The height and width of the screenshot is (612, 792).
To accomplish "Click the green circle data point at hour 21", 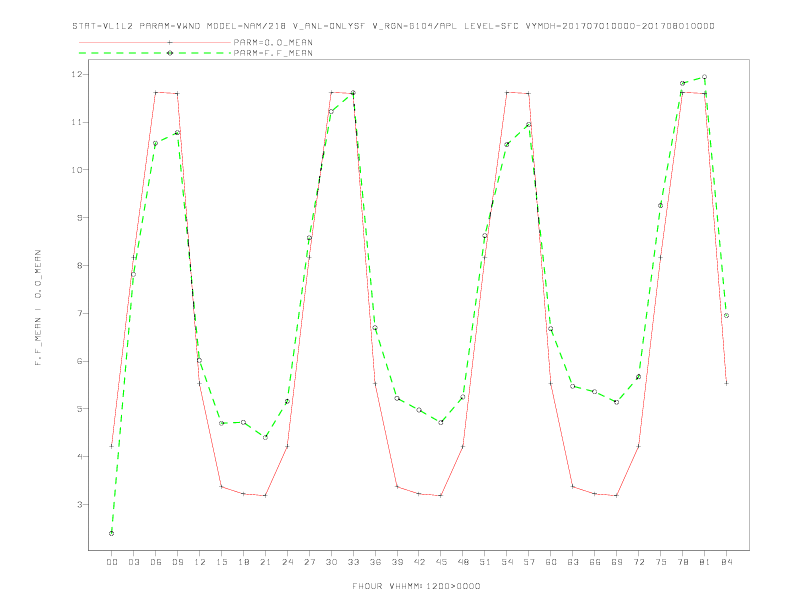I will pos(265,437).
